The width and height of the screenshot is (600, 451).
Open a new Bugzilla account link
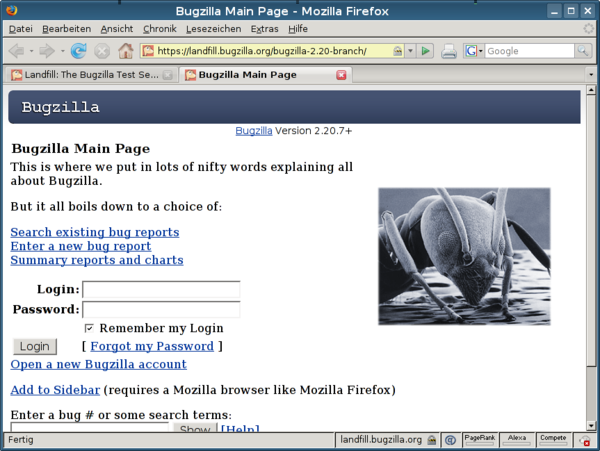(x=98, y=364)
